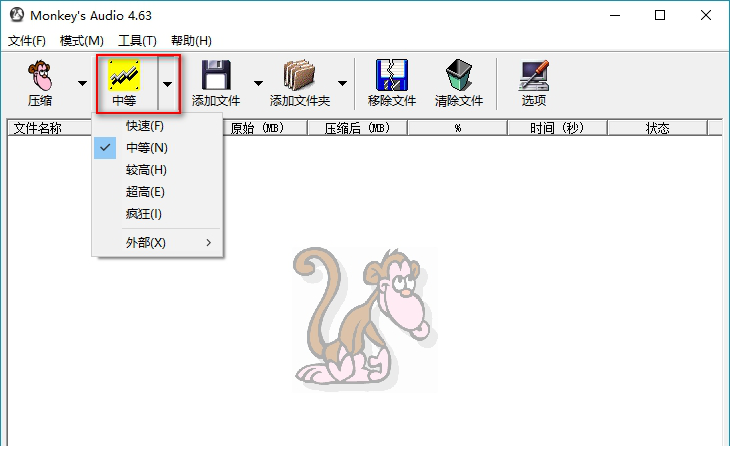Open the 文件(F) menu
Image resolution: width=730 pixels, height=463 pixels.
tap(27, 41)
